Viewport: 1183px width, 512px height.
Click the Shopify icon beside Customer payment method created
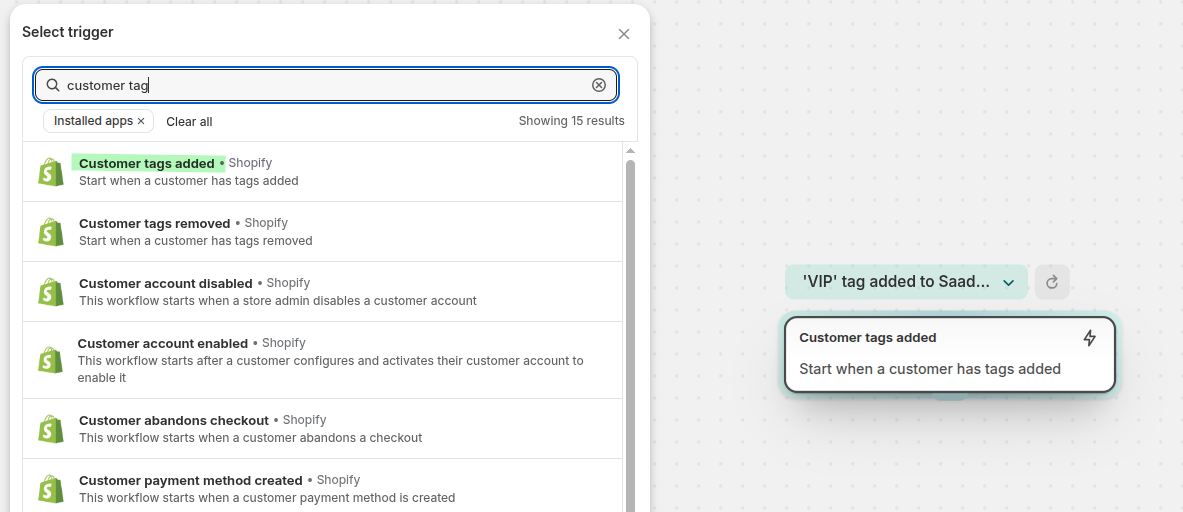pyautogui.click(x=51, y=489)
